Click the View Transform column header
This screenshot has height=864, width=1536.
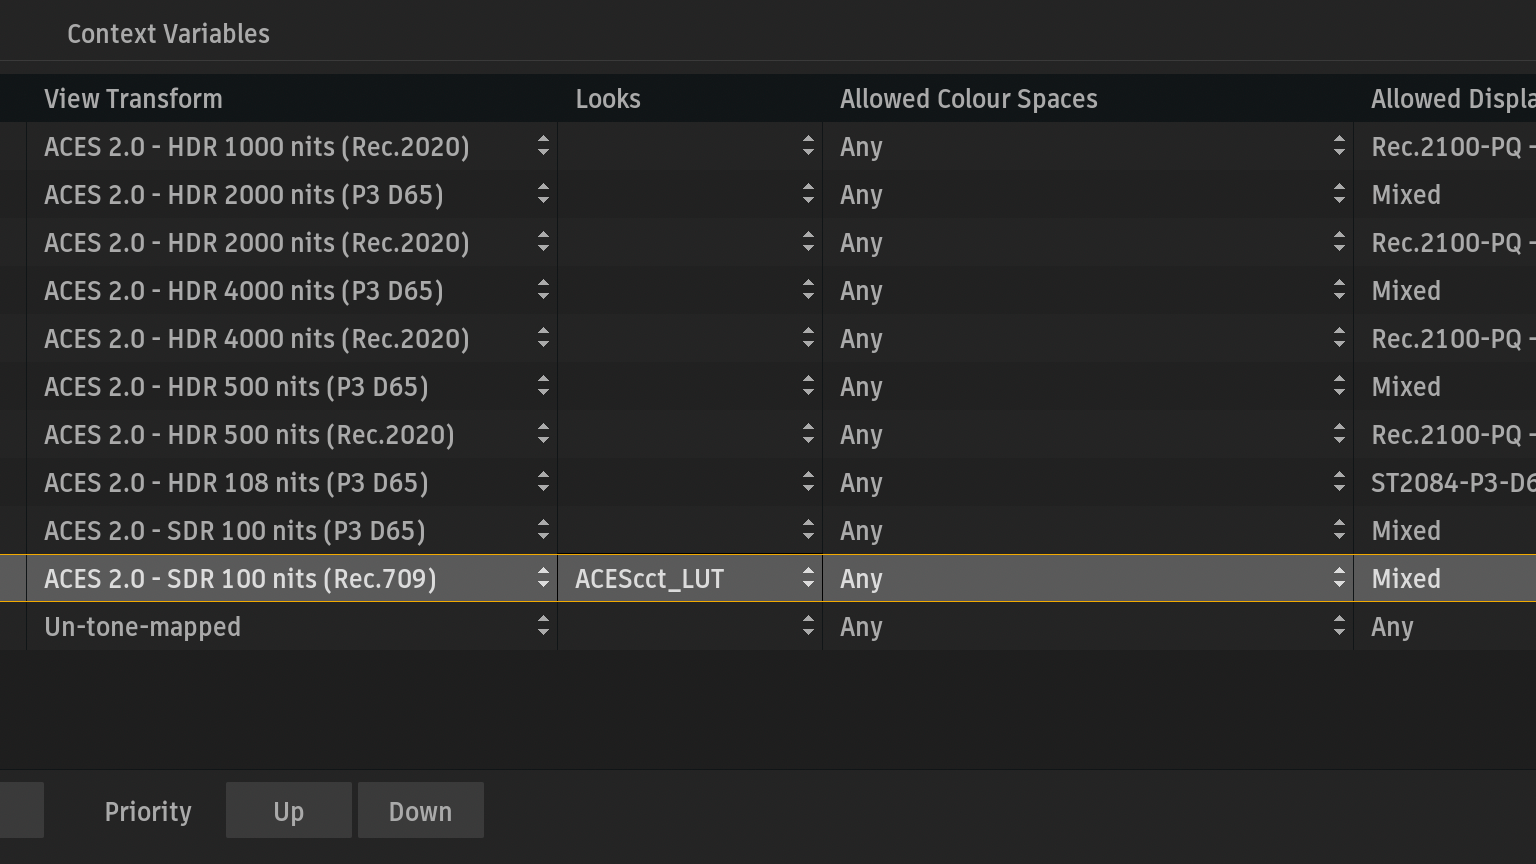coord(133,99)
